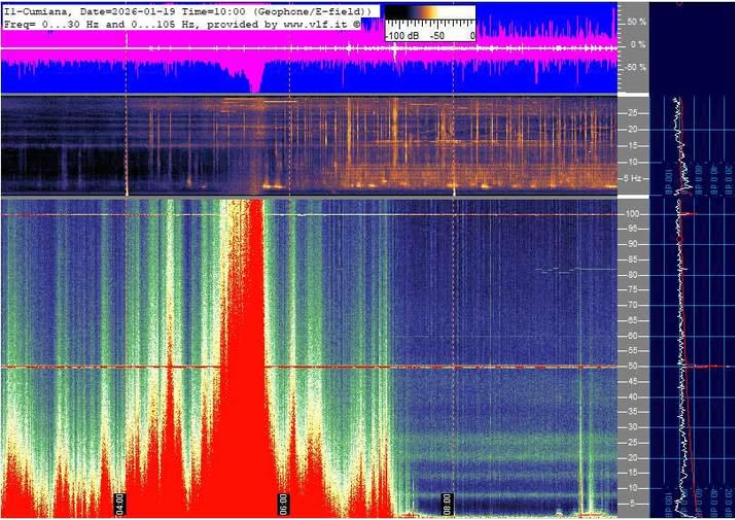Click the 25 Hz geophone axis label
735x520 pixels.
tap(632, 113)
